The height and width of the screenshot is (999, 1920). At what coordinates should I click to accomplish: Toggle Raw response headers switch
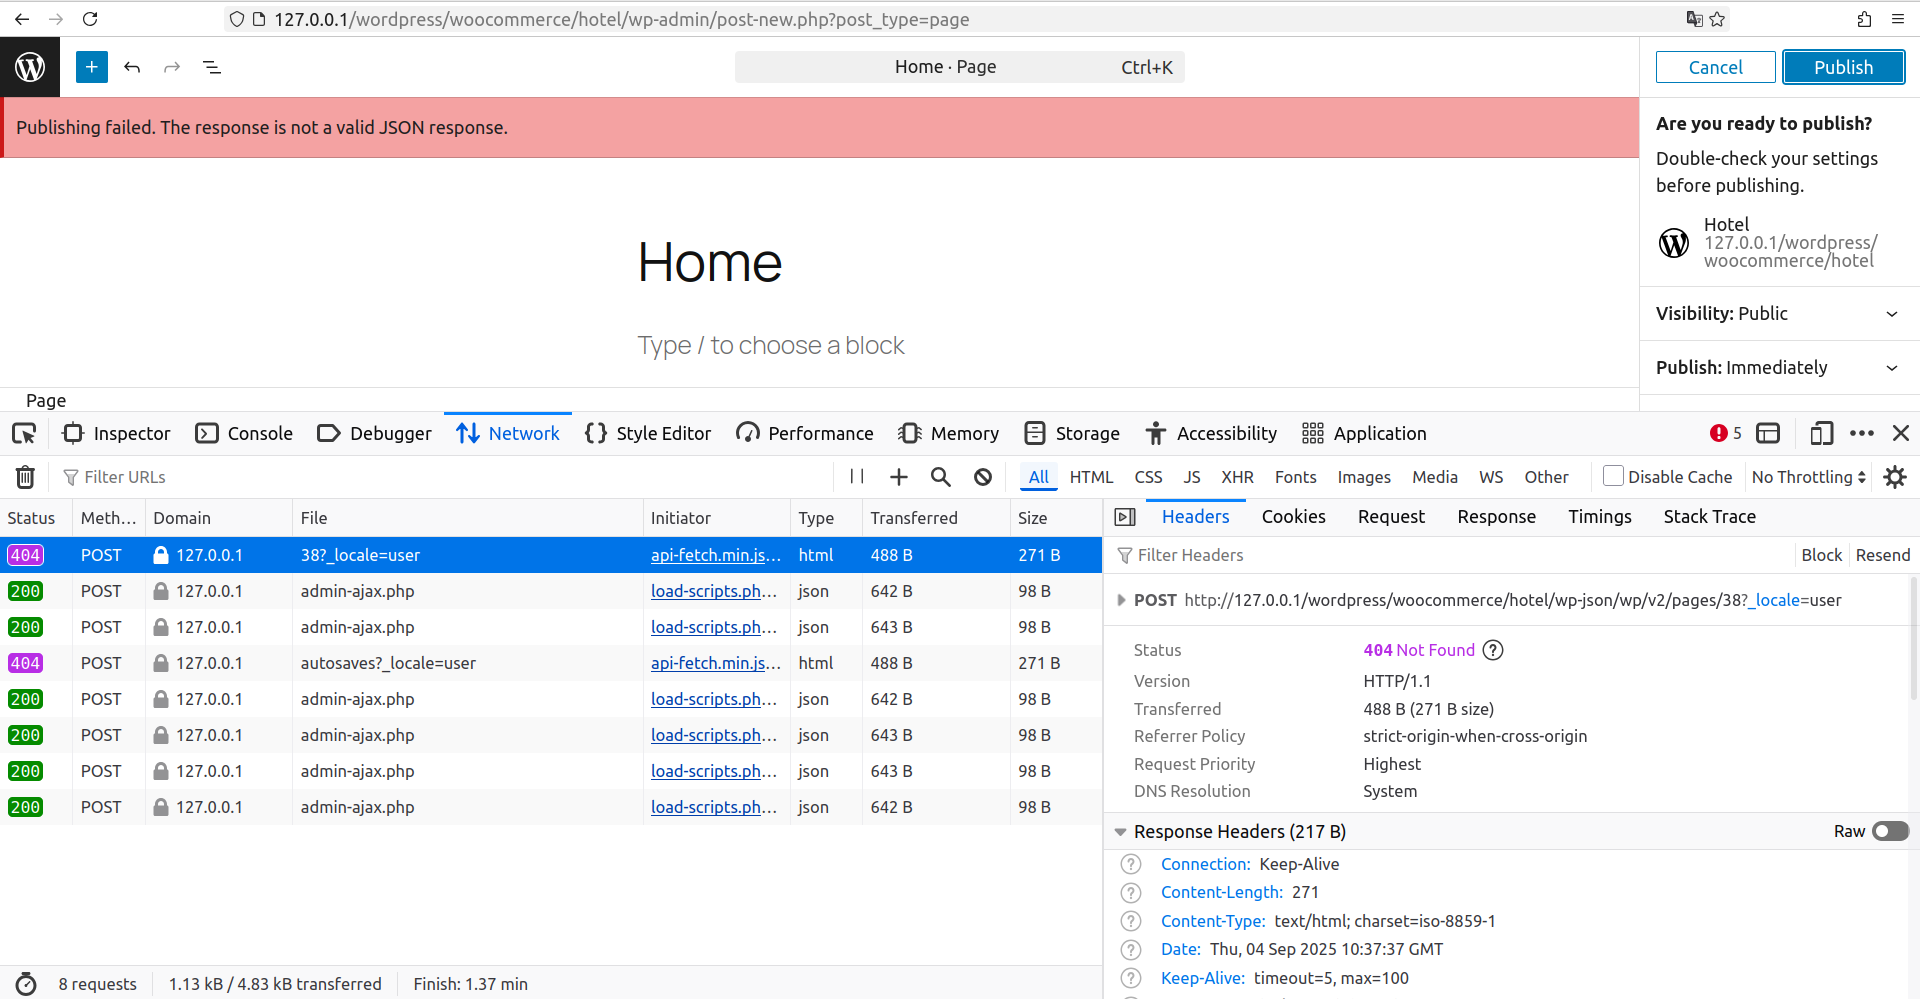tap(1890, 831)
